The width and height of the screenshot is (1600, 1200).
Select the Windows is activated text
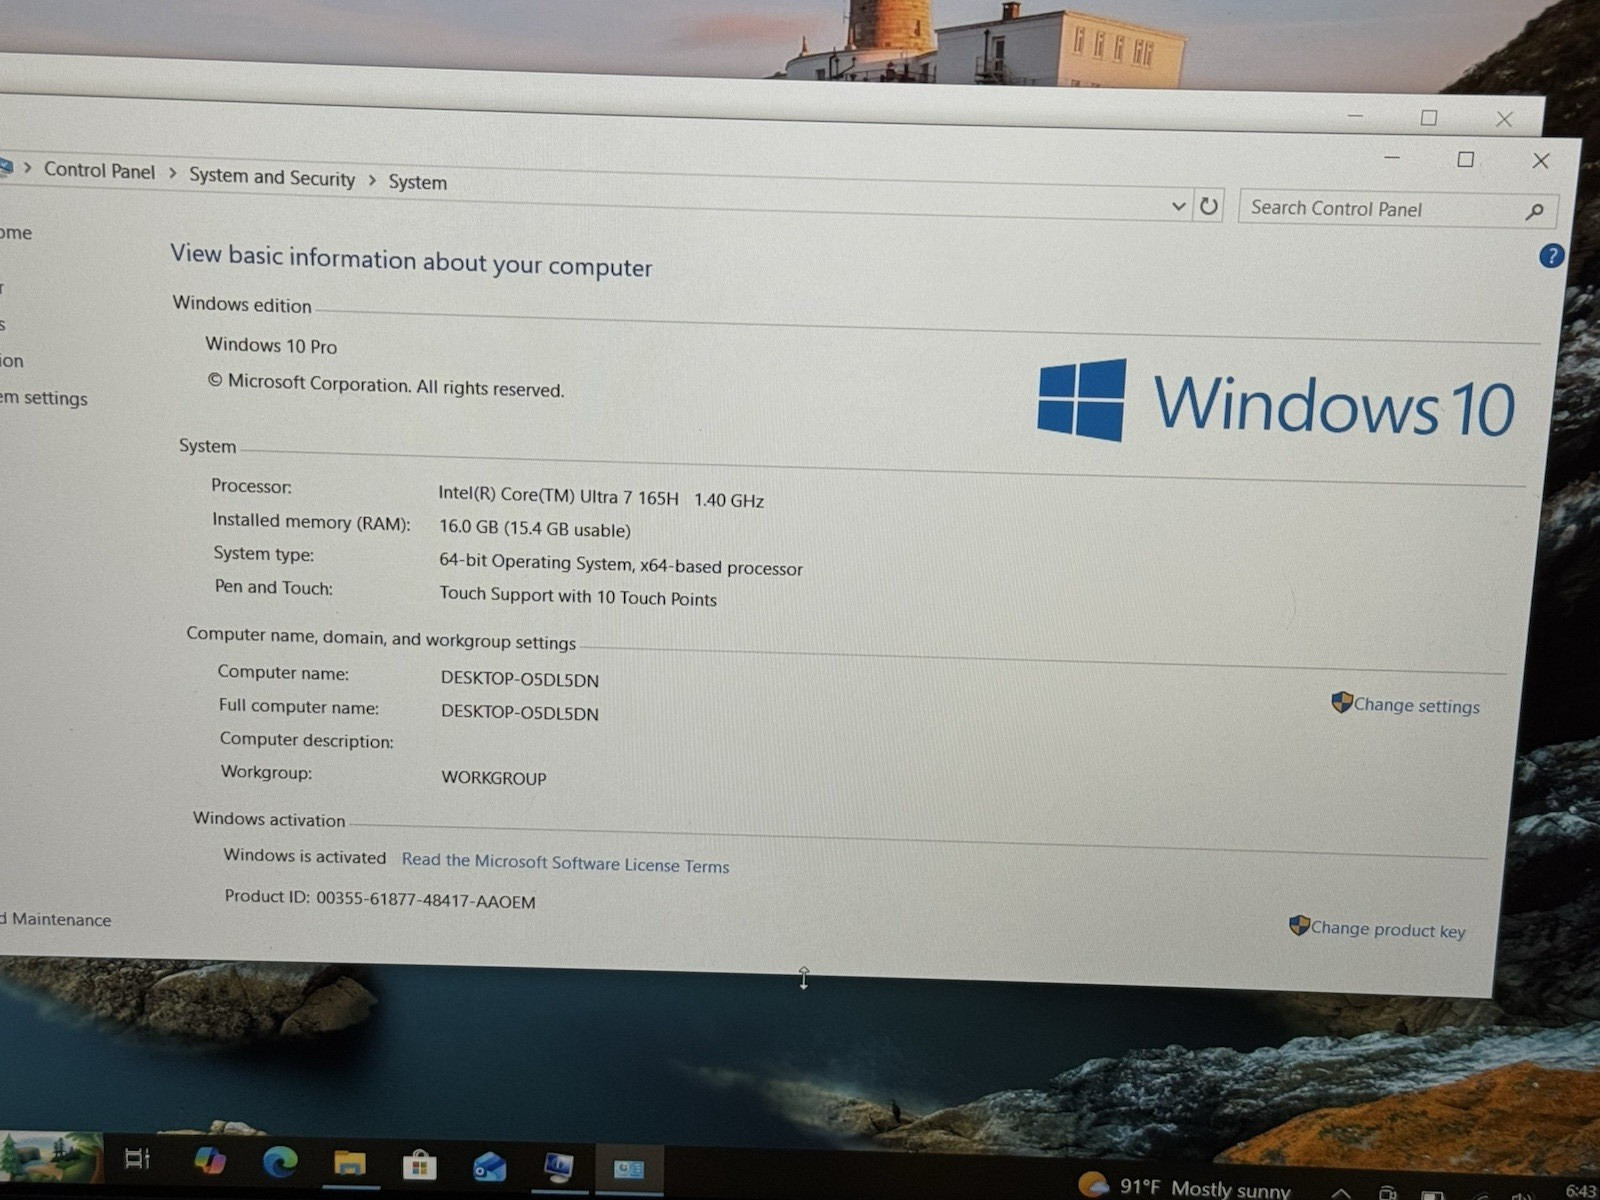pyautogui.click(x=304, y=856)
